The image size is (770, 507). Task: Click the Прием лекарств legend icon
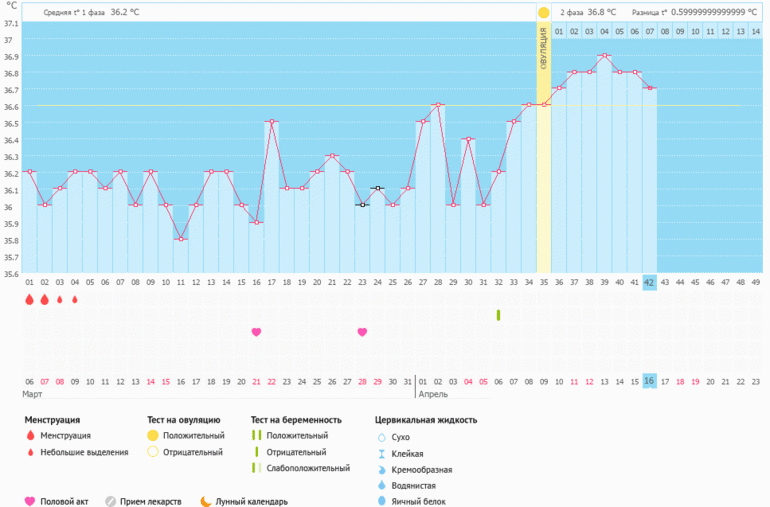pos(111,501)
